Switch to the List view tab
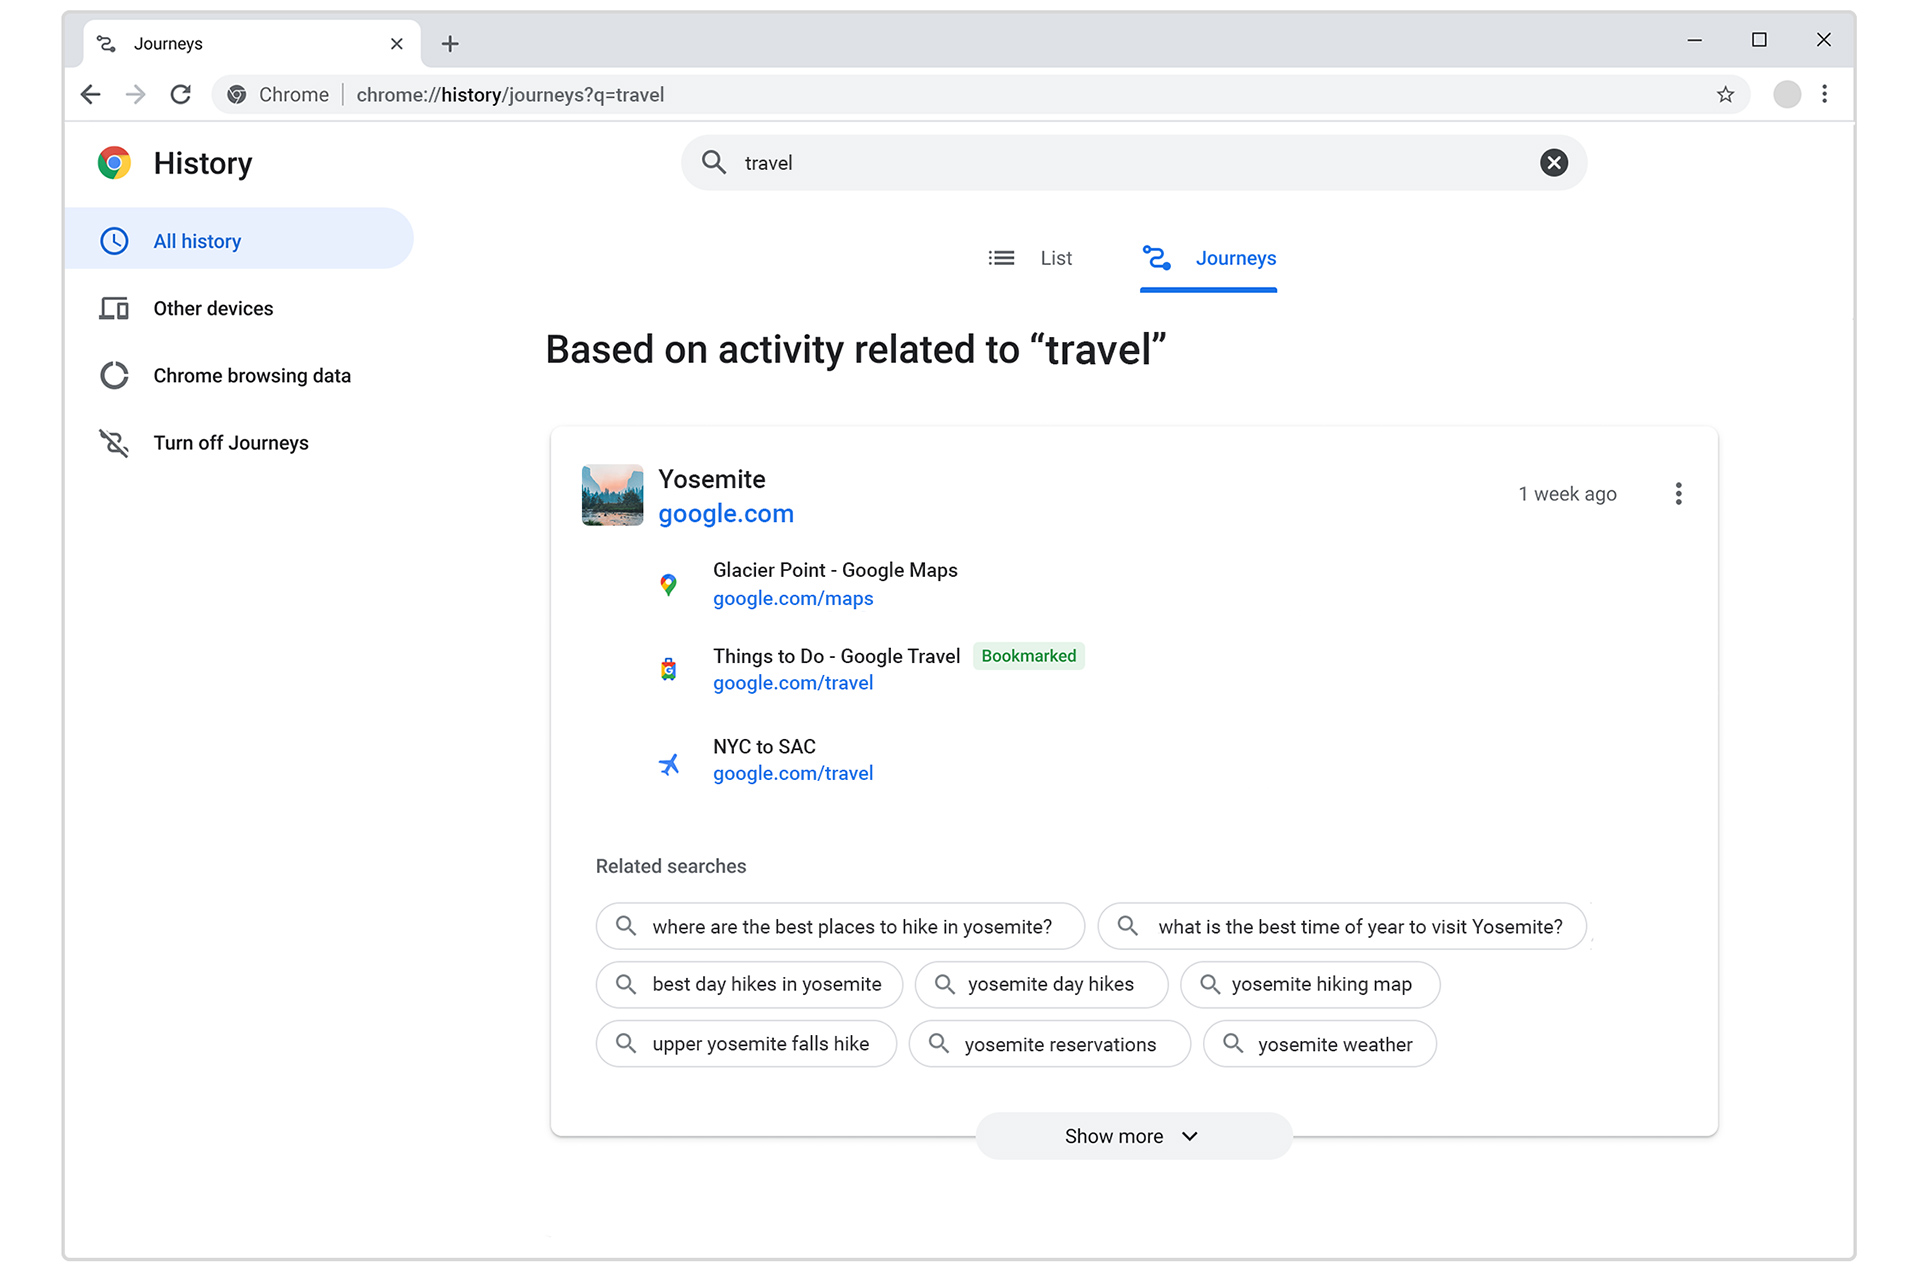This screenshot has width=1920, height=1280. click(x=1034, y=259)
